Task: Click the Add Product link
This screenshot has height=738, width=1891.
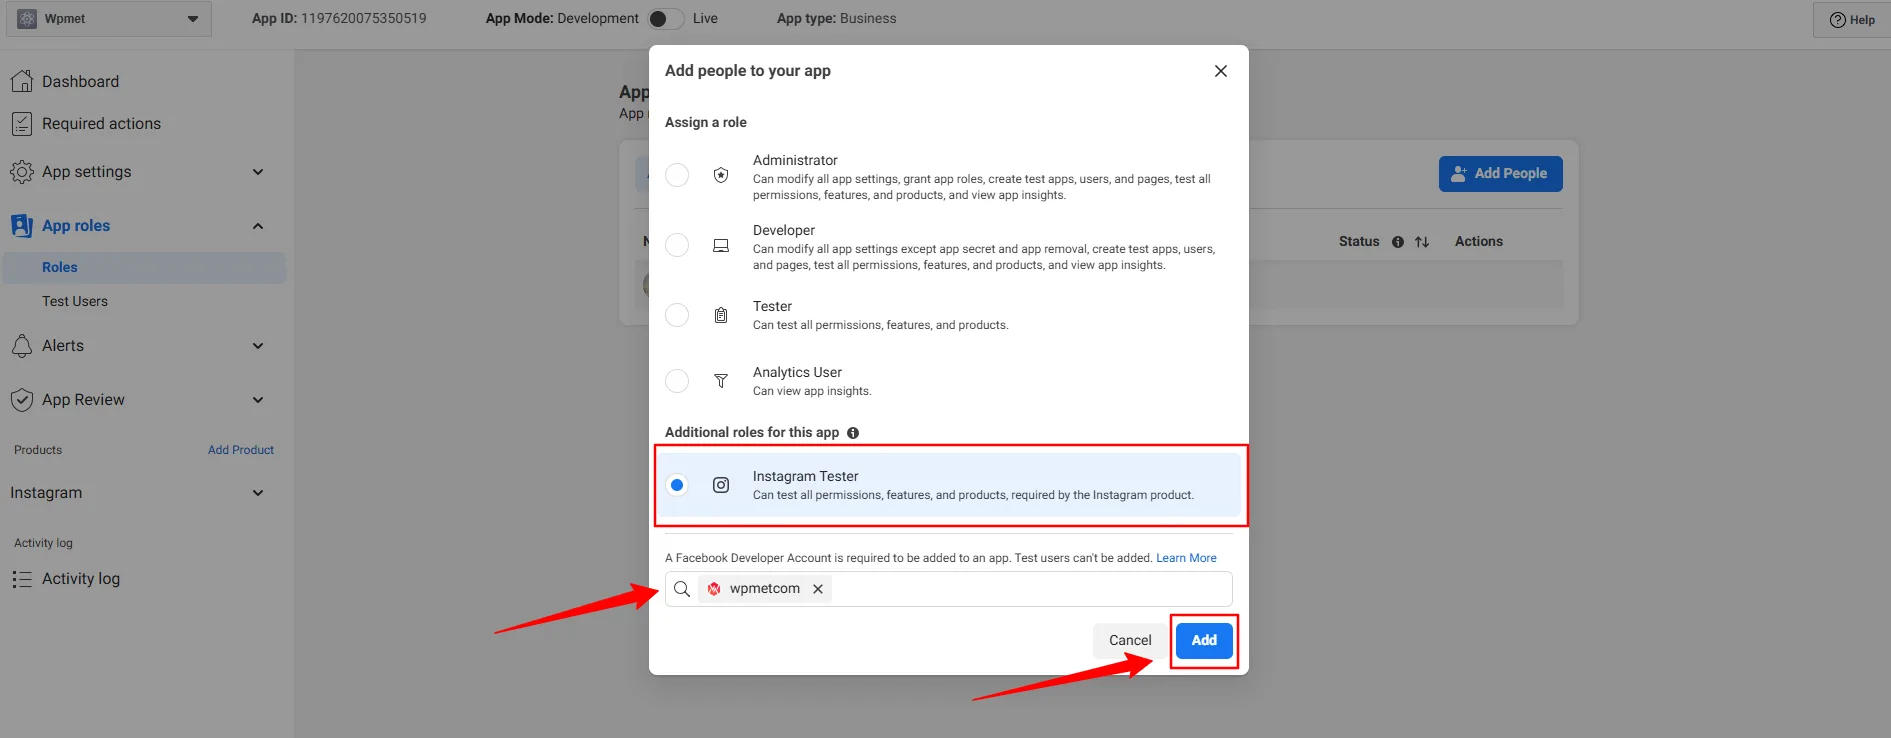Action: [241, 450]
